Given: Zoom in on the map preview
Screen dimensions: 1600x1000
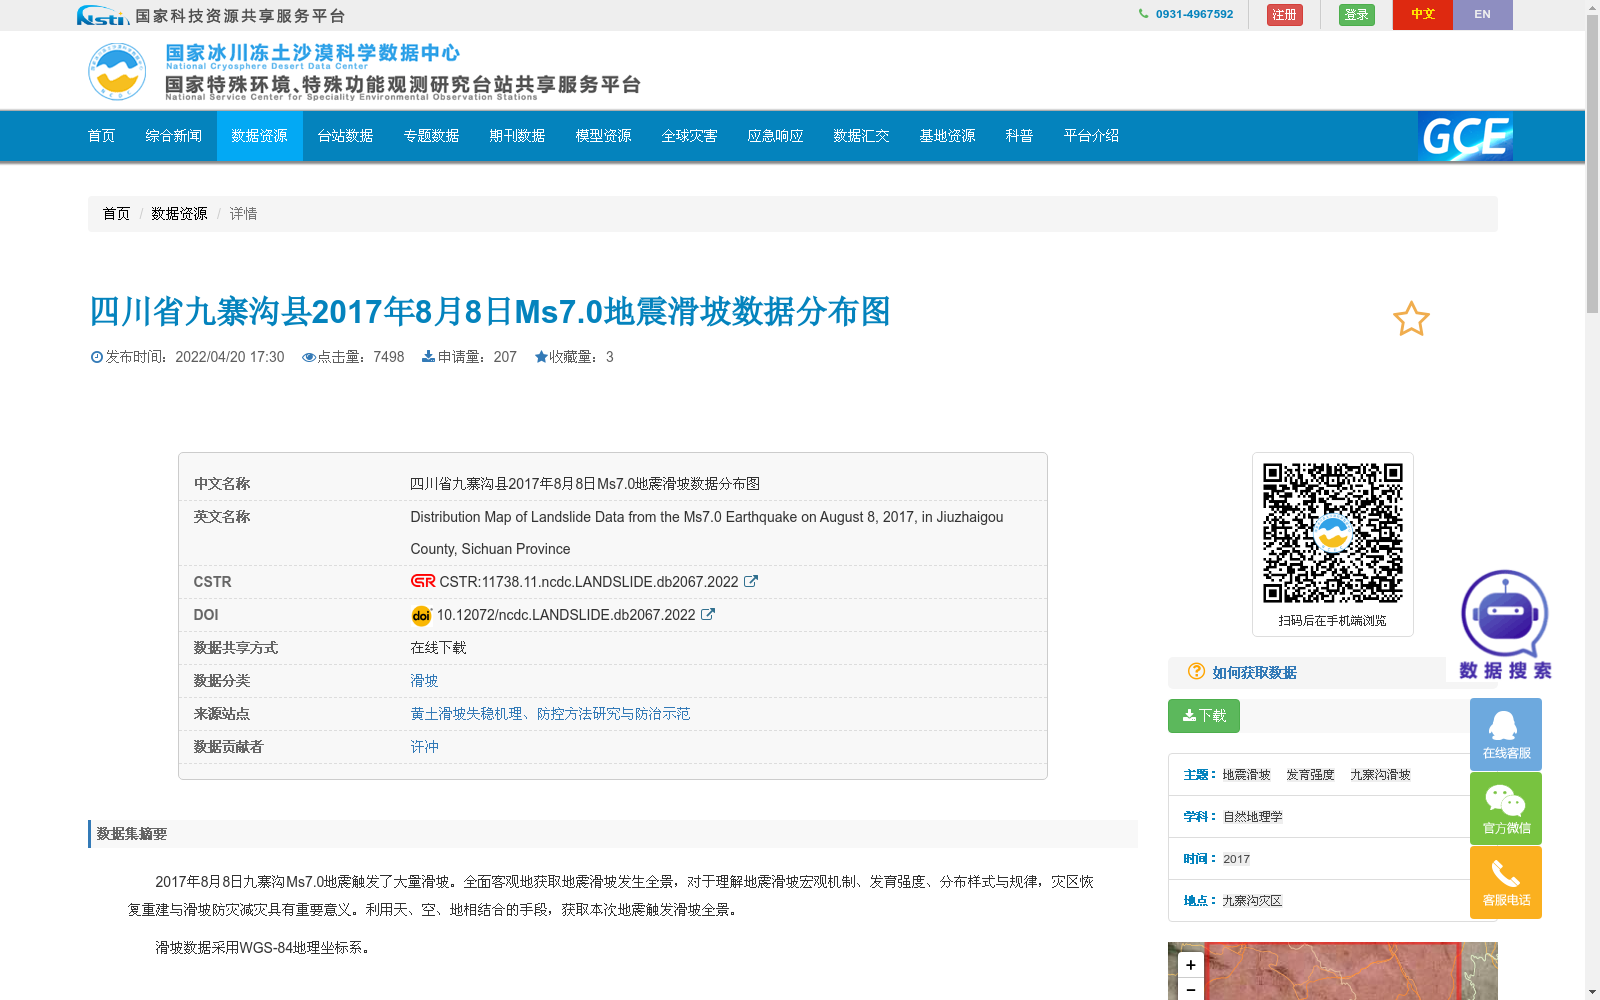Looking at the screenshot, I should [1191, 965].
